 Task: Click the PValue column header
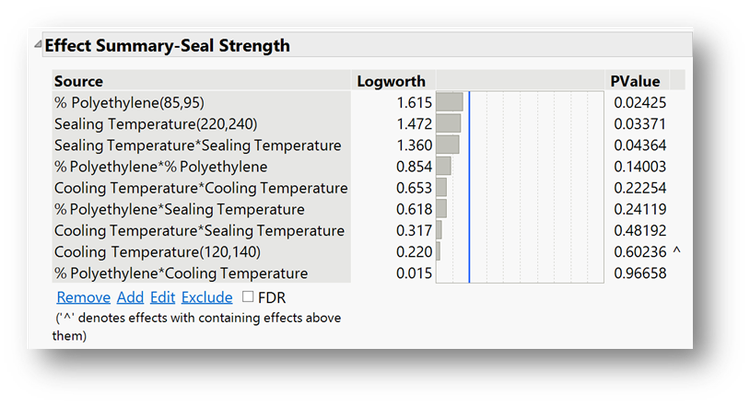[x=633, y=81]
